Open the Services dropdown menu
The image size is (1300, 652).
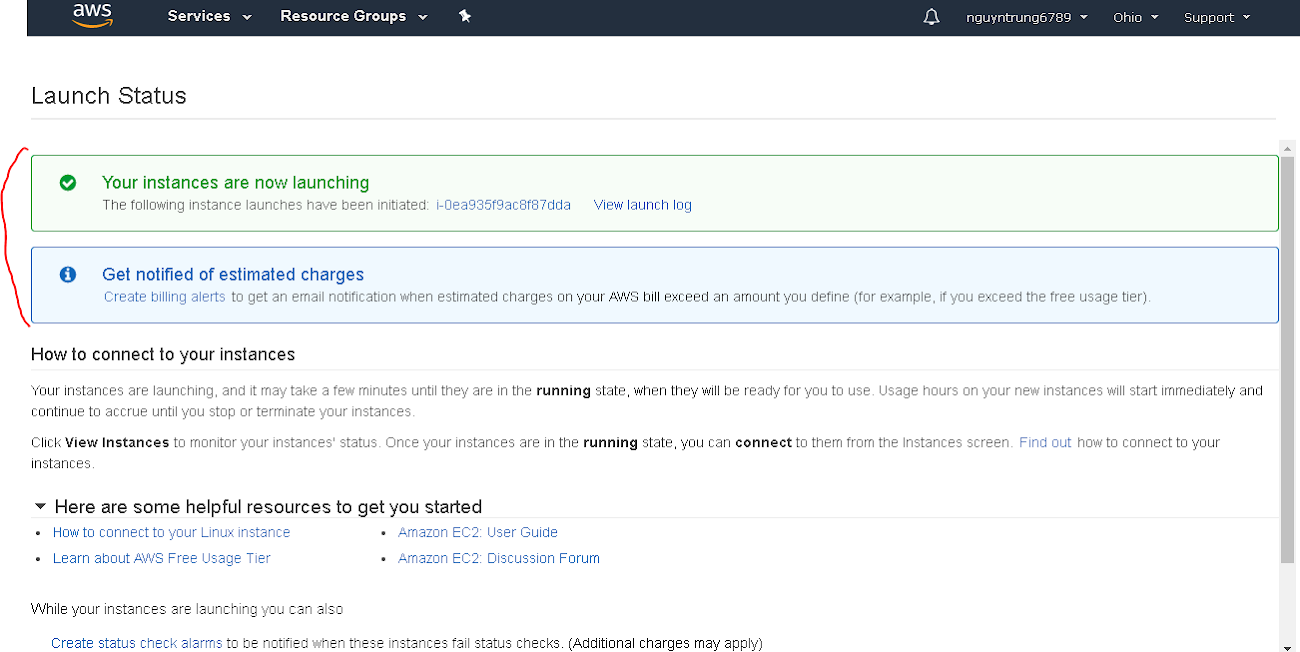point(209,17)
